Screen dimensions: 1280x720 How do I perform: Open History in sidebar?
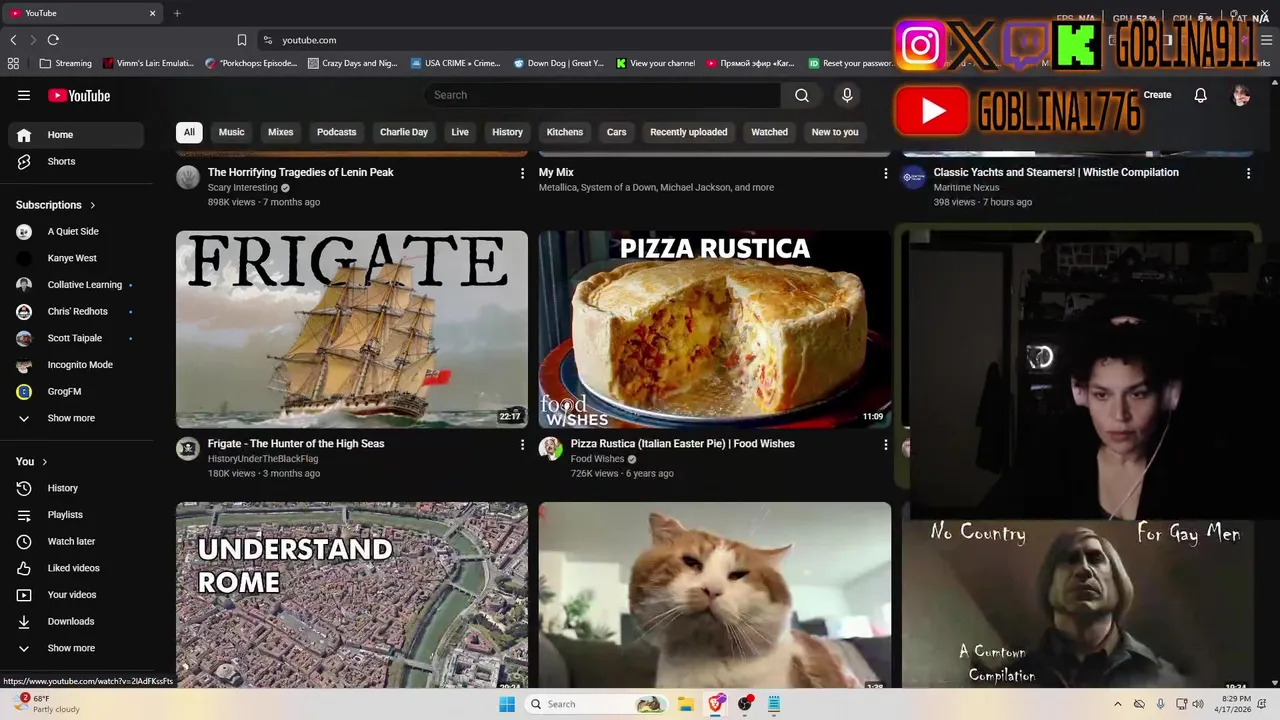coord(76,488)
